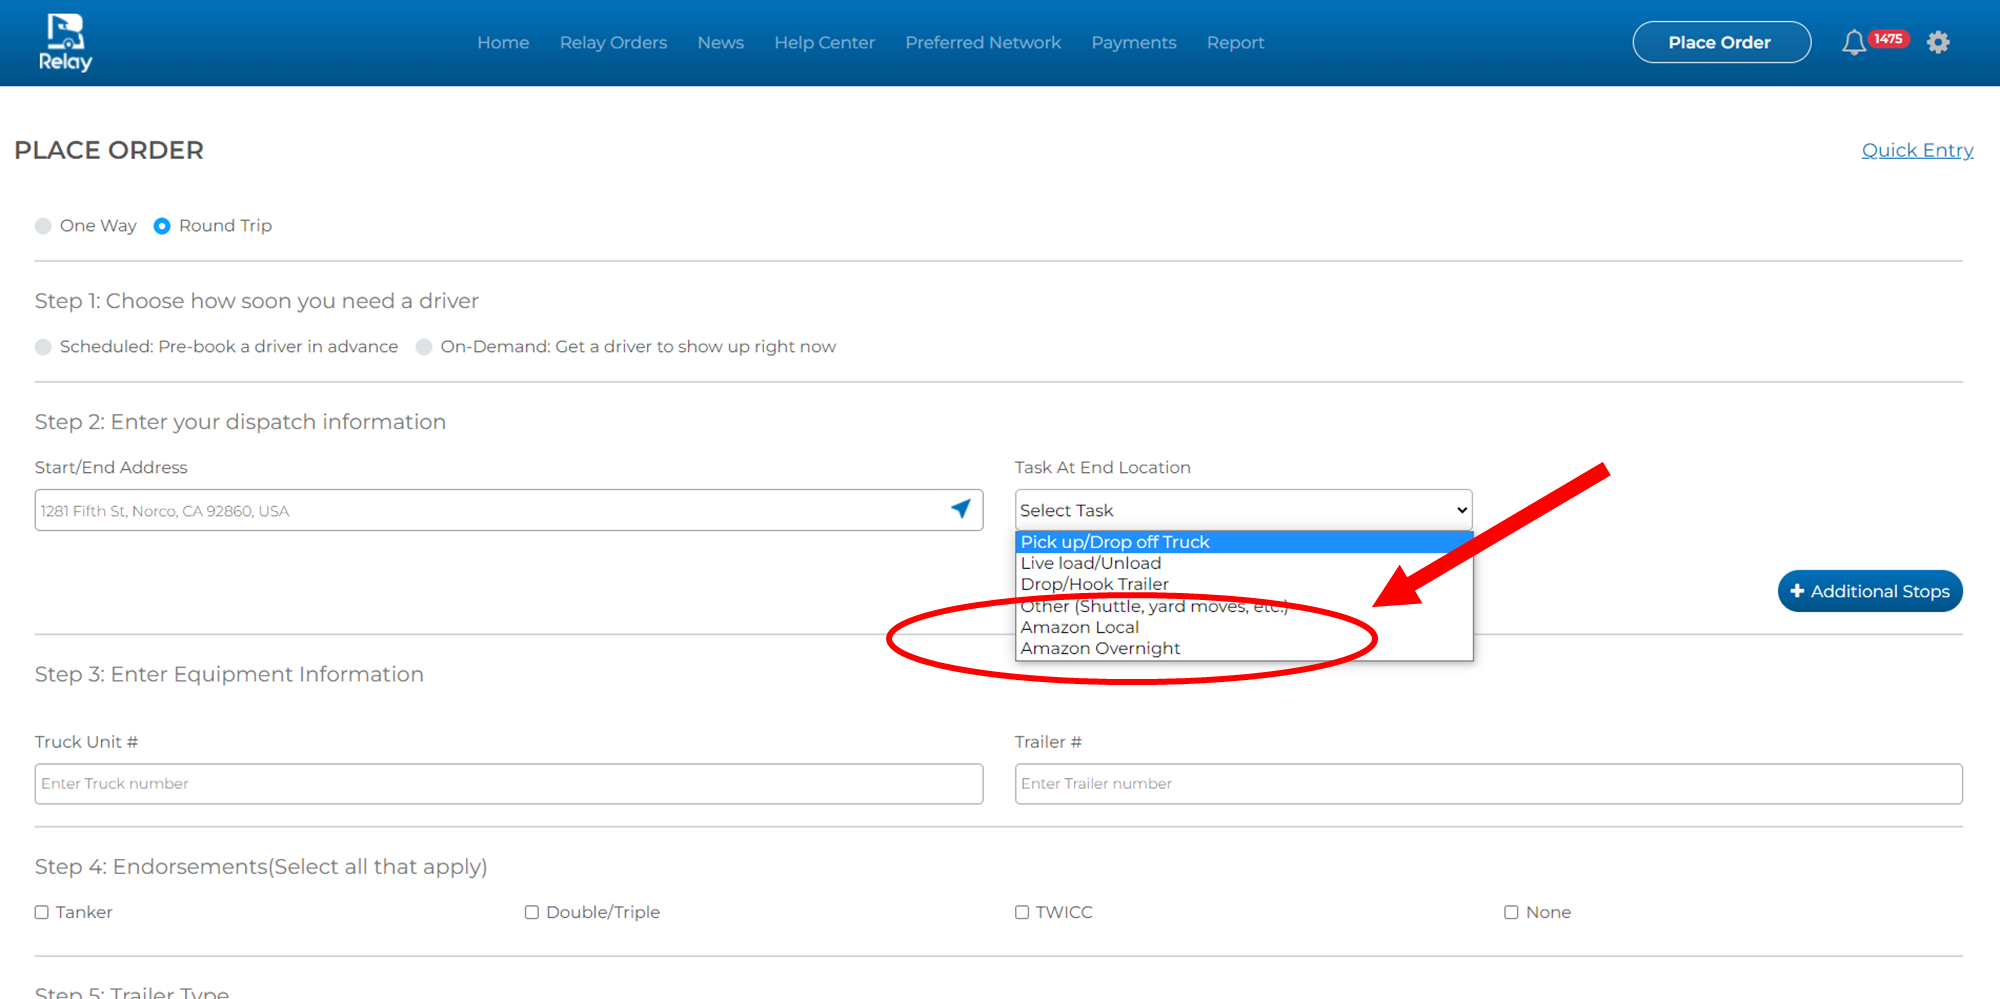Viewport: 2000px width, 999px height.
Task: Collapse the Select Task dropdown
Action: (x=1242, y=510)
